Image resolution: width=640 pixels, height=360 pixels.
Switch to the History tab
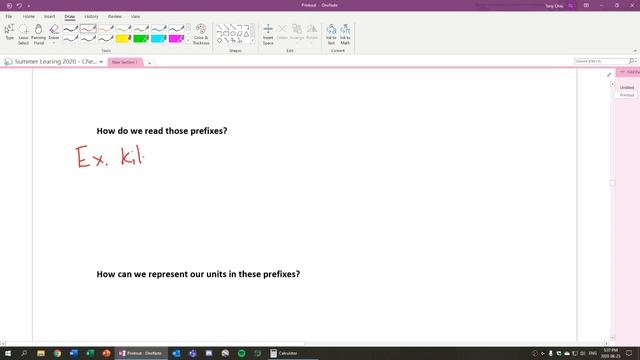coord(91,17)
